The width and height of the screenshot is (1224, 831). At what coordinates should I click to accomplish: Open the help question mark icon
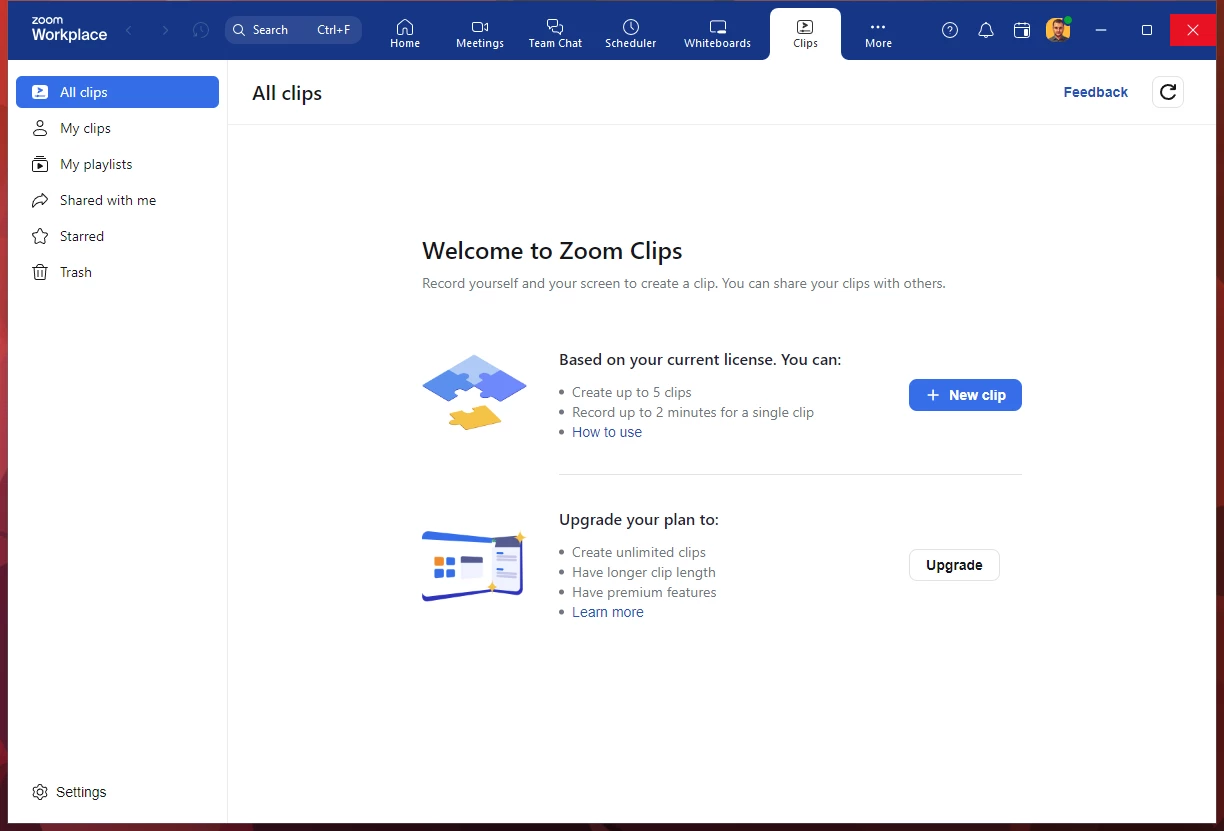click(950, 30)
